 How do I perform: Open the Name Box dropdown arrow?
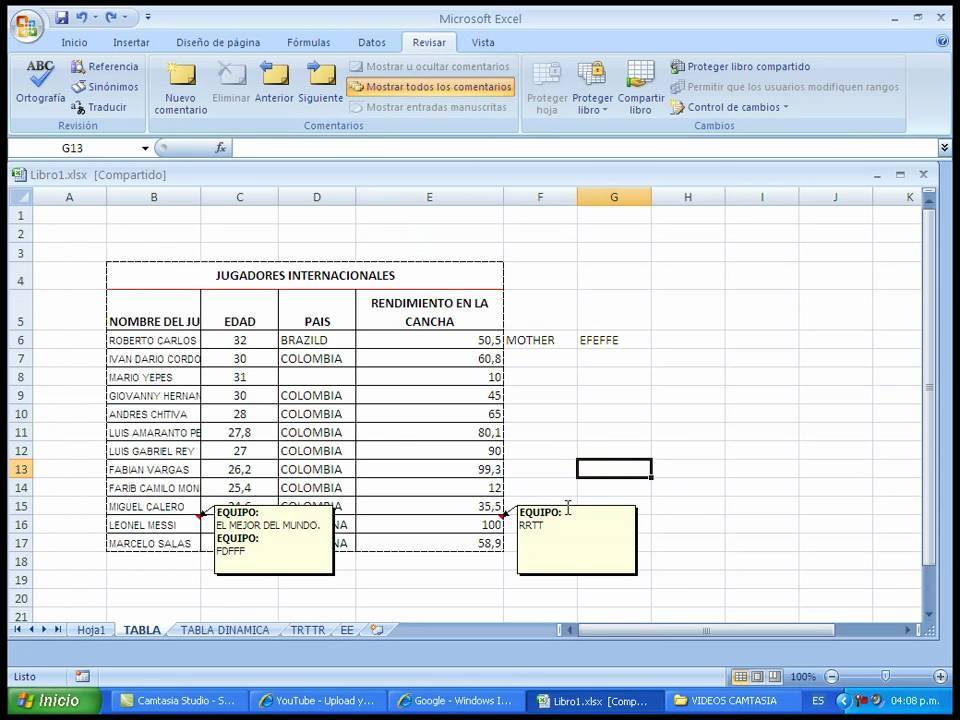point(145,148)
